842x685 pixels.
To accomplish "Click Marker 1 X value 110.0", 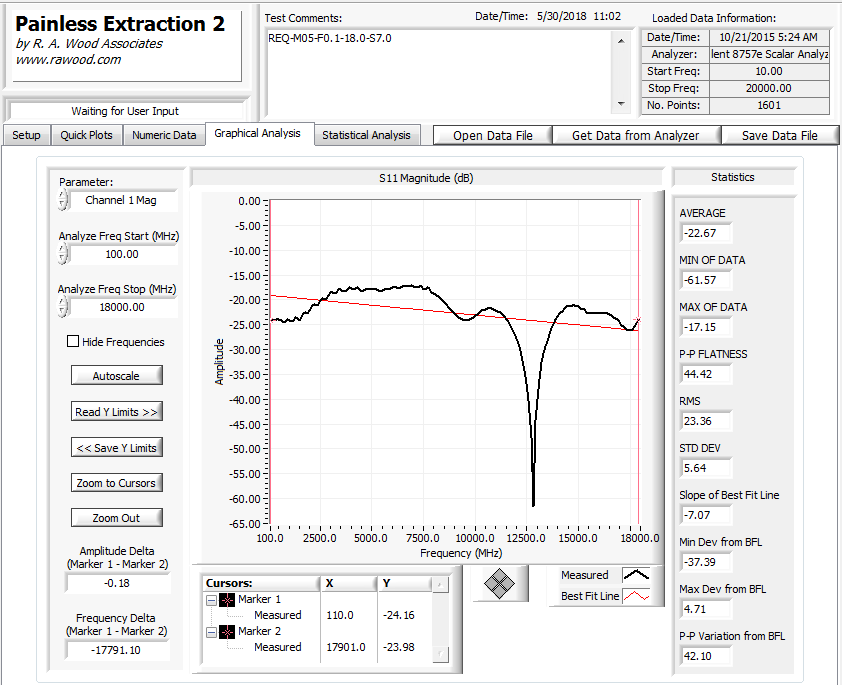I will (x=340, y=615).
